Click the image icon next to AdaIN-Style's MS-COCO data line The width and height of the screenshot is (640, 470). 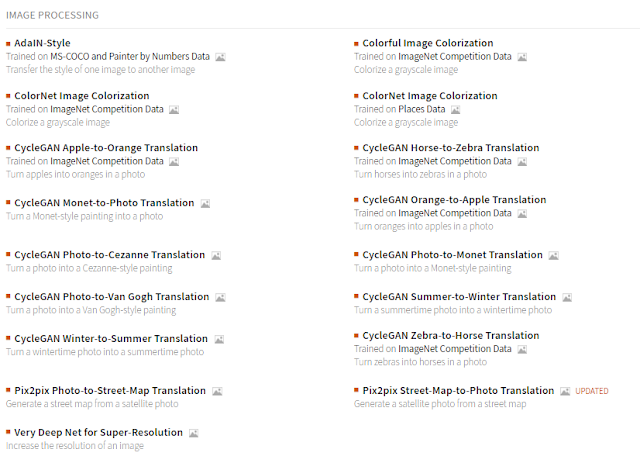pos(220,57)
